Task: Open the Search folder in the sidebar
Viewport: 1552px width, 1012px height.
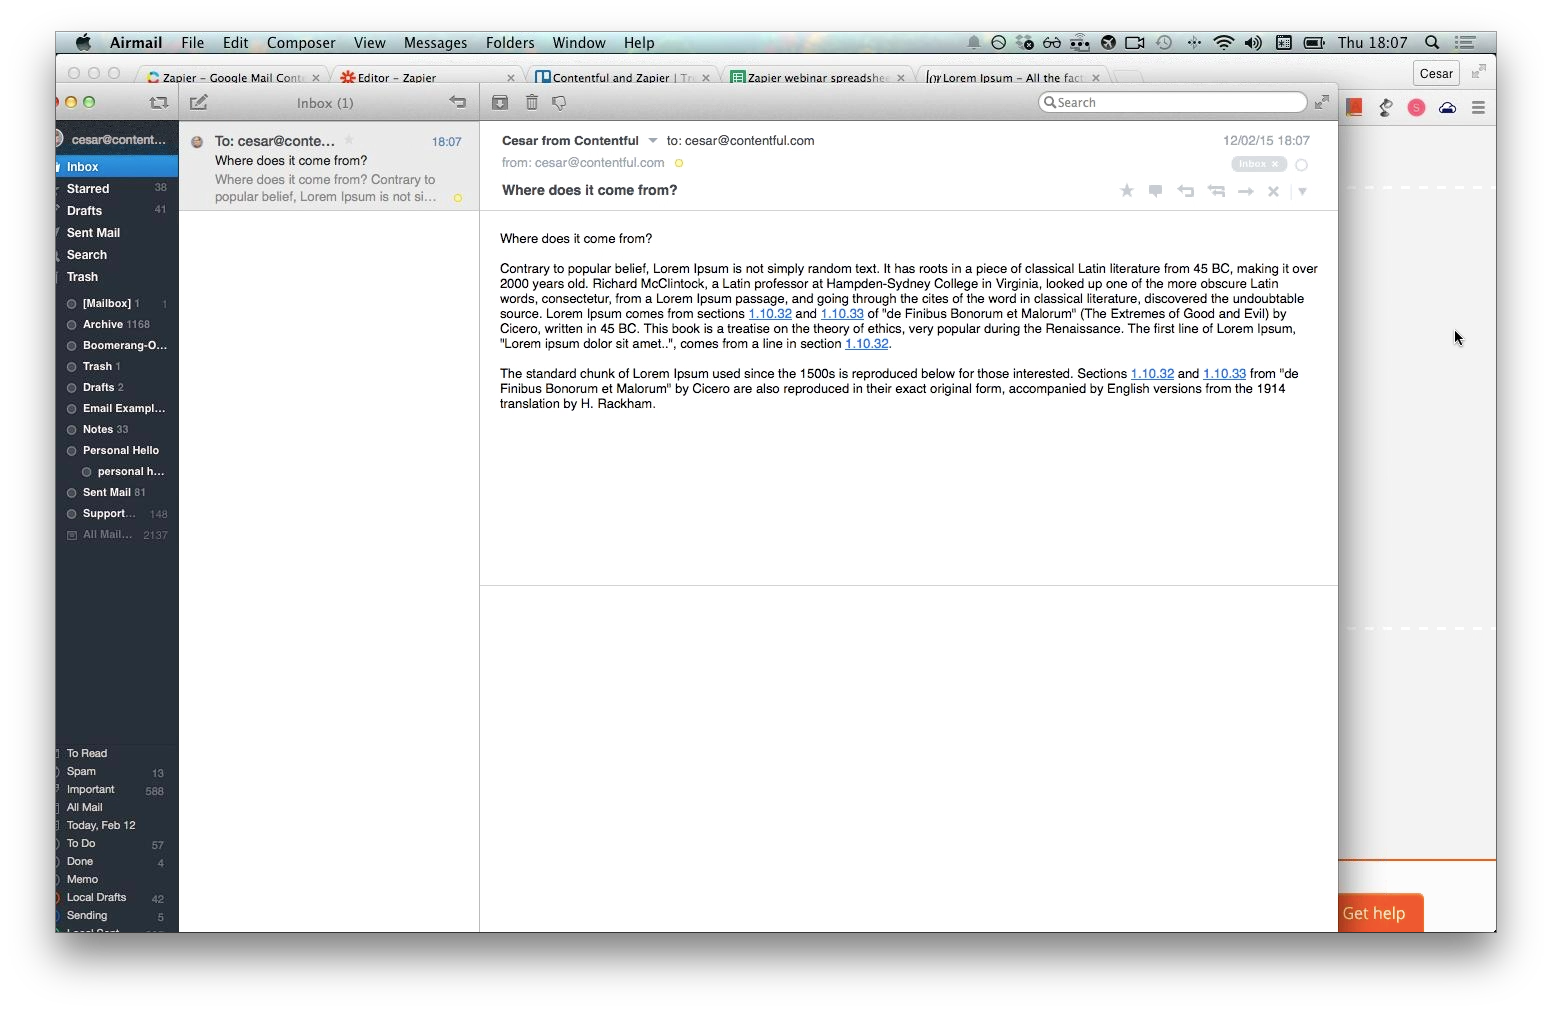Action: (117, 255)
